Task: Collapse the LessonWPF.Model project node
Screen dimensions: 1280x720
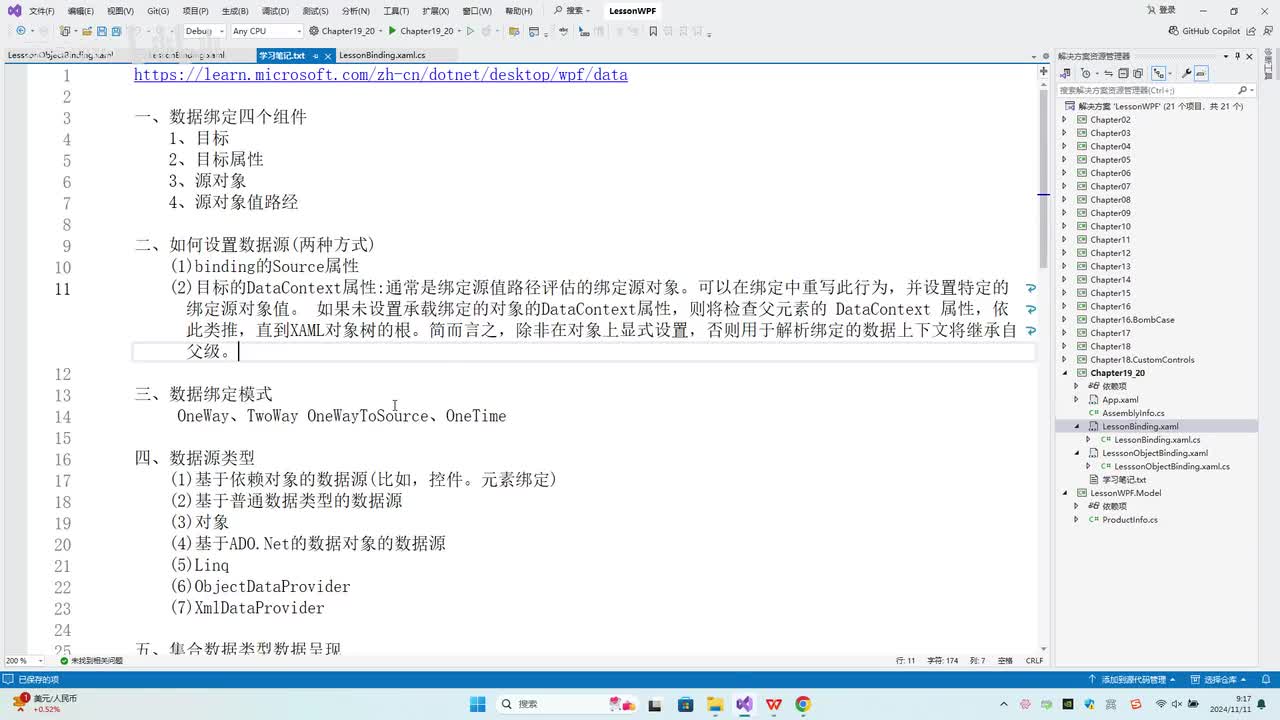Action: click(x=1064, y=493)
